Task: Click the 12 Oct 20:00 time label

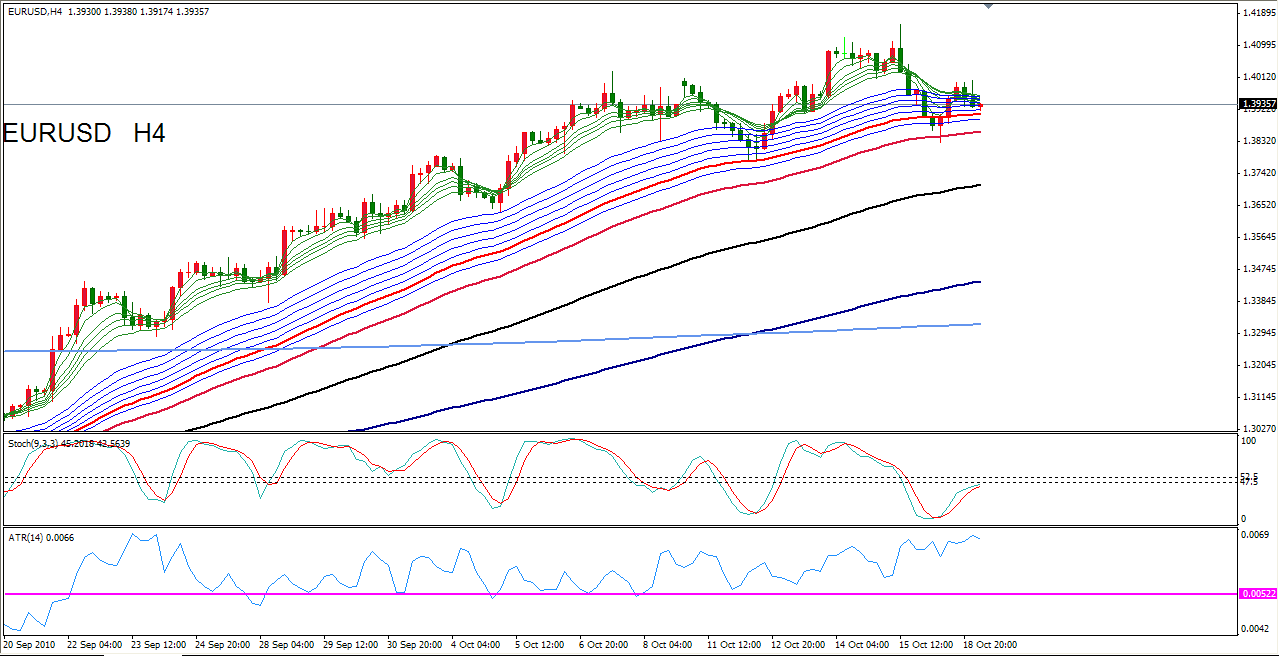Action: [800, 644]
